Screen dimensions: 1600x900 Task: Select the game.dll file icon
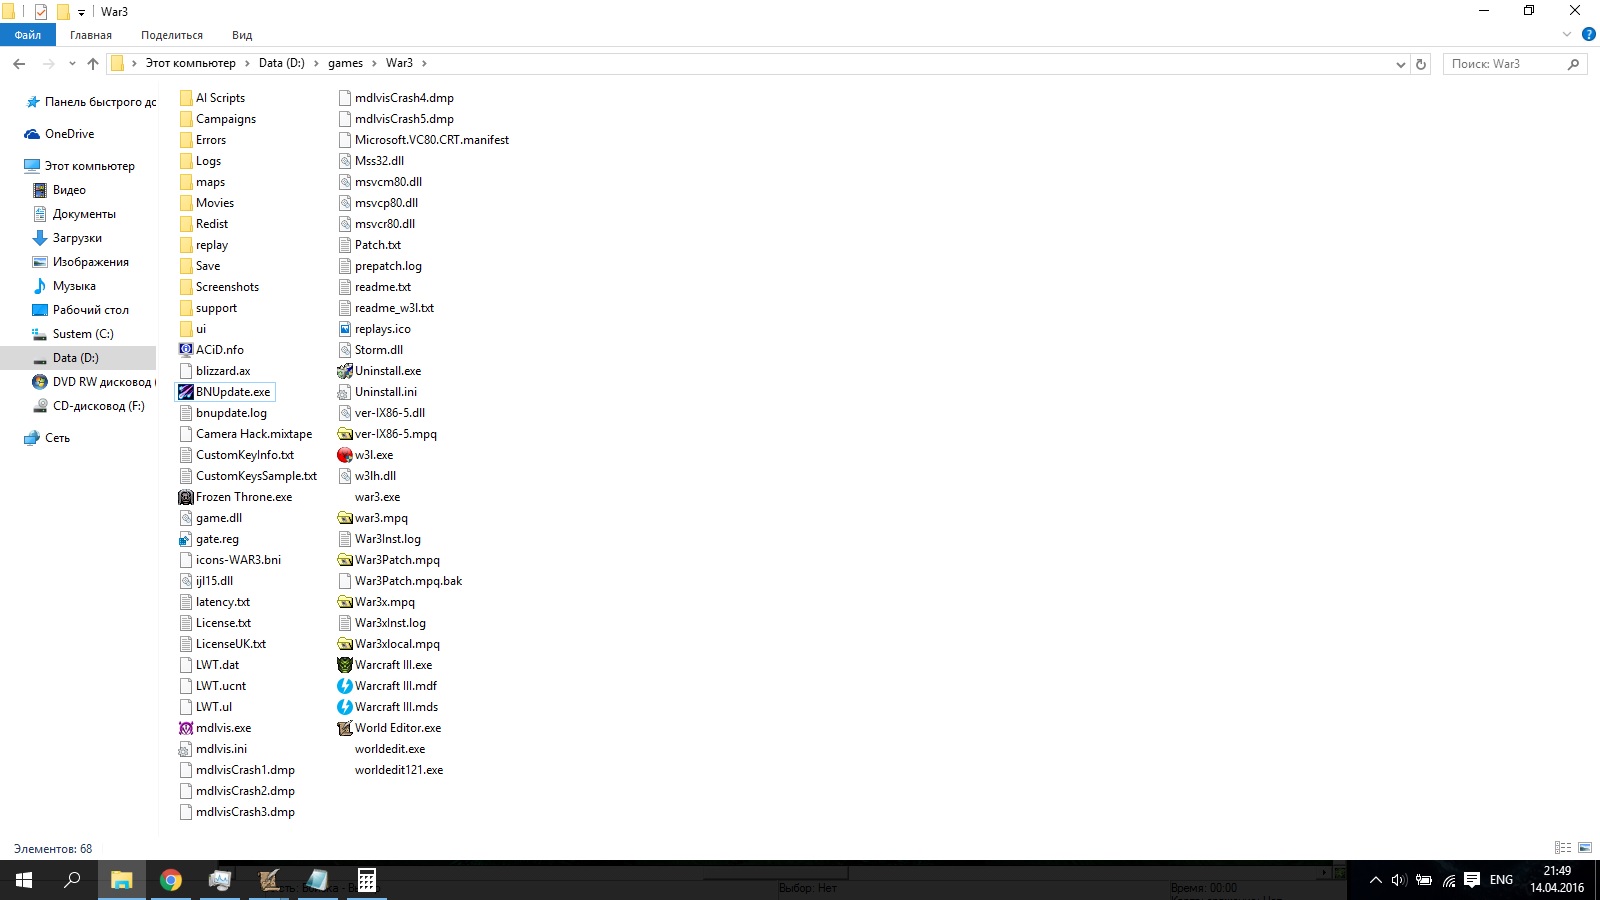186,518
